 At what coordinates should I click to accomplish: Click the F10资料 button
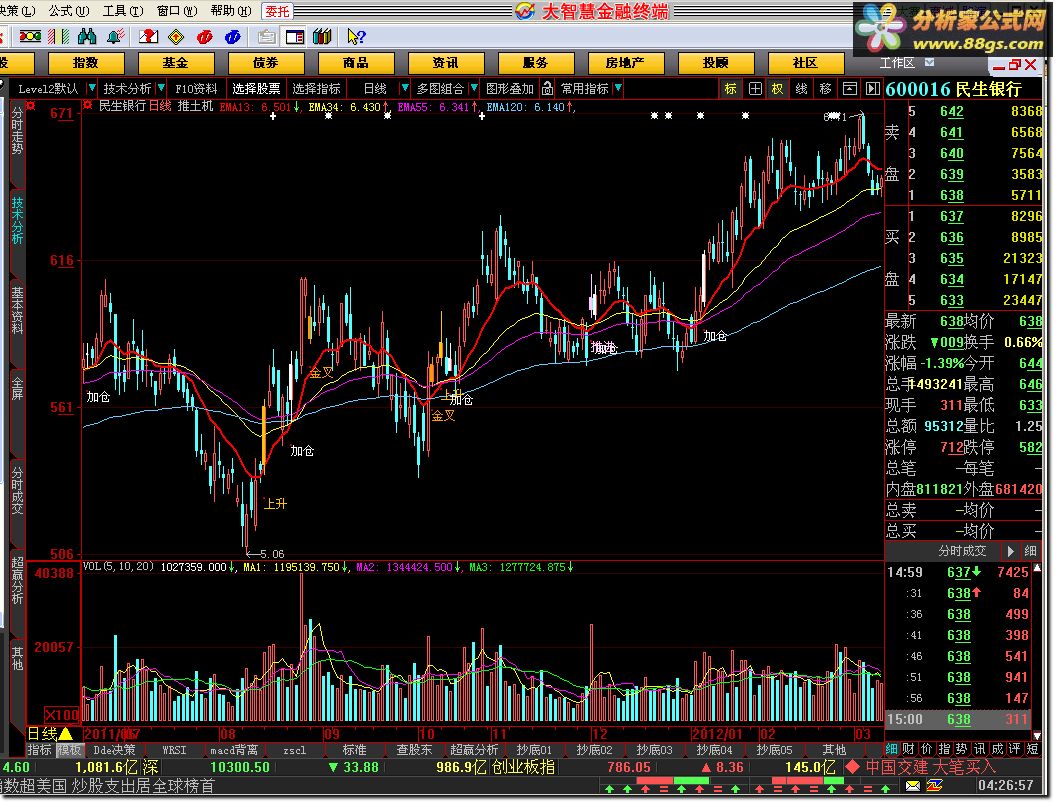click(x=196, y=88)
